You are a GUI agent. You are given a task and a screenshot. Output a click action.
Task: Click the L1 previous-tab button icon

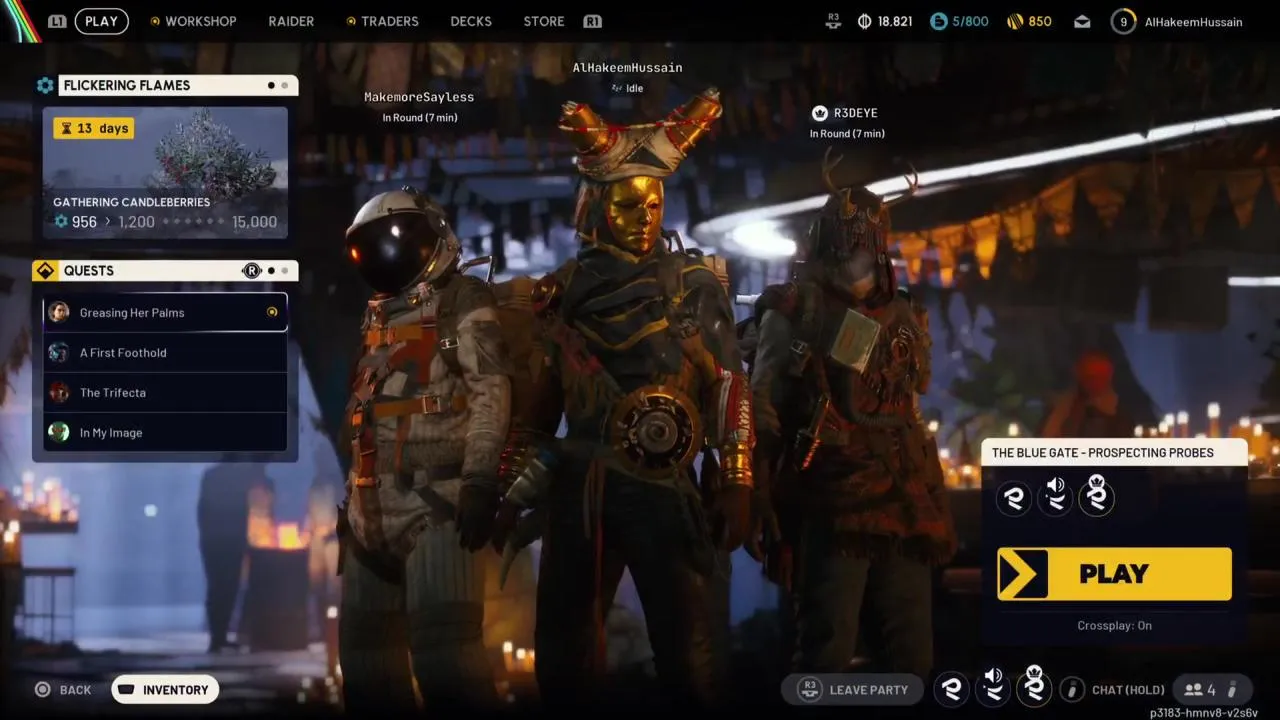[57, 21]
